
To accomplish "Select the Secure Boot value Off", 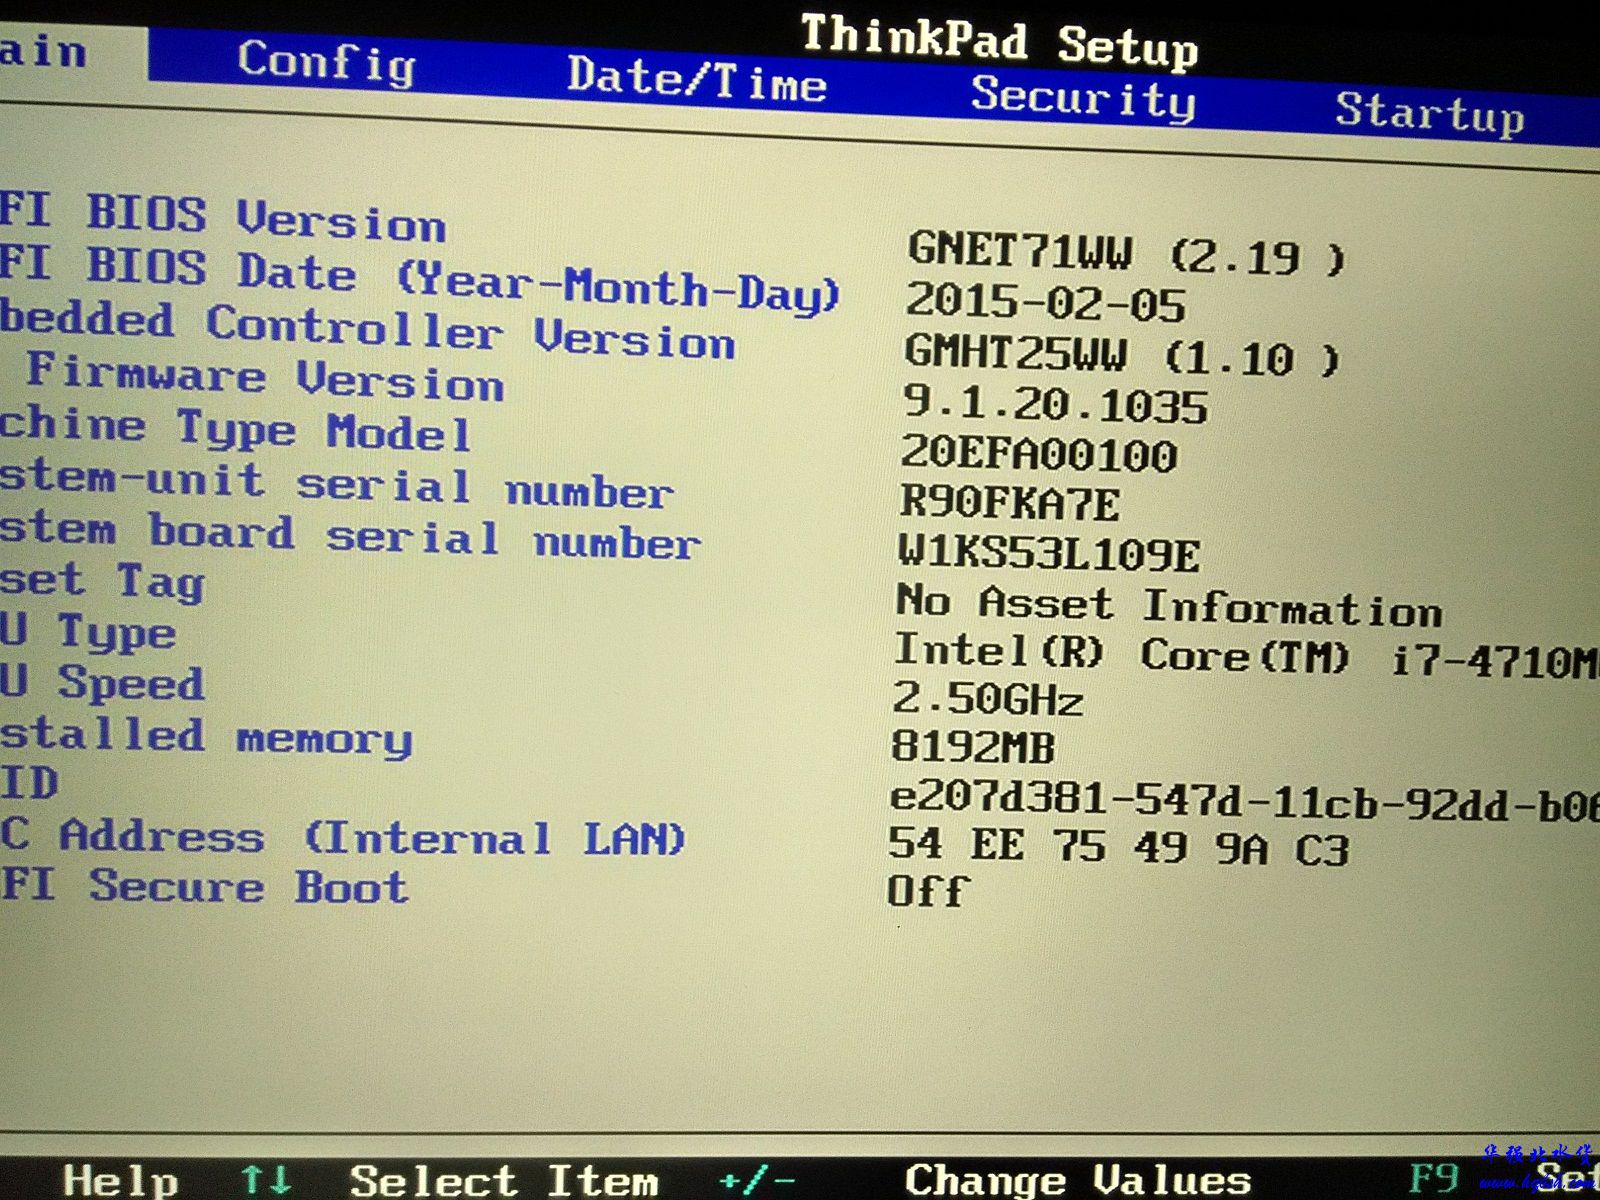I will 928,890.
